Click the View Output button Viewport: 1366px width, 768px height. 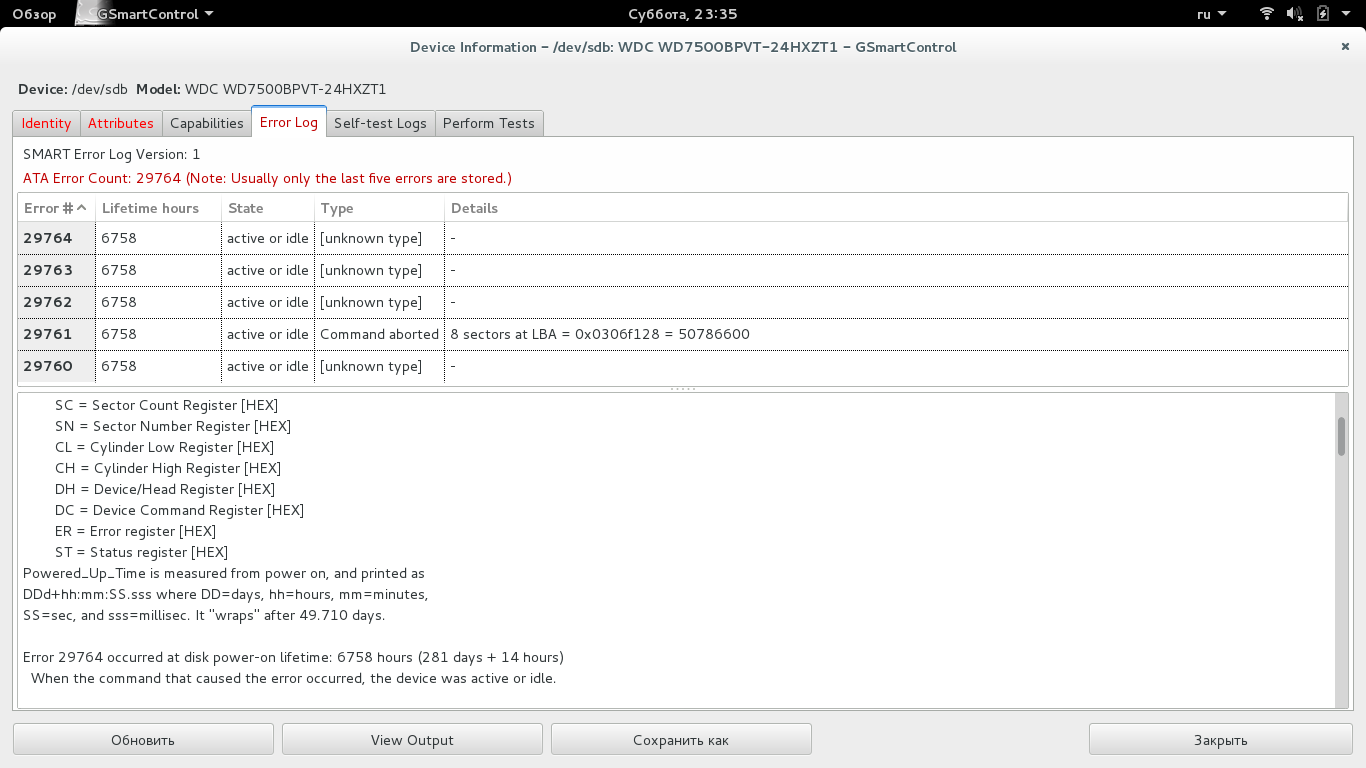[412, 740]
